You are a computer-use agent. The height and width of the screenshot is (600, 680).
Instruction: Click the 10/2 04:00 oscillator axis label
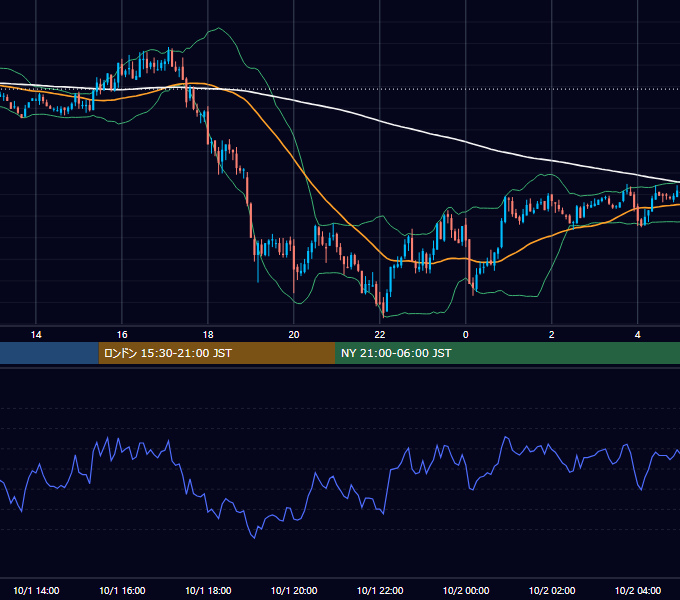click(x=637, y=590)
